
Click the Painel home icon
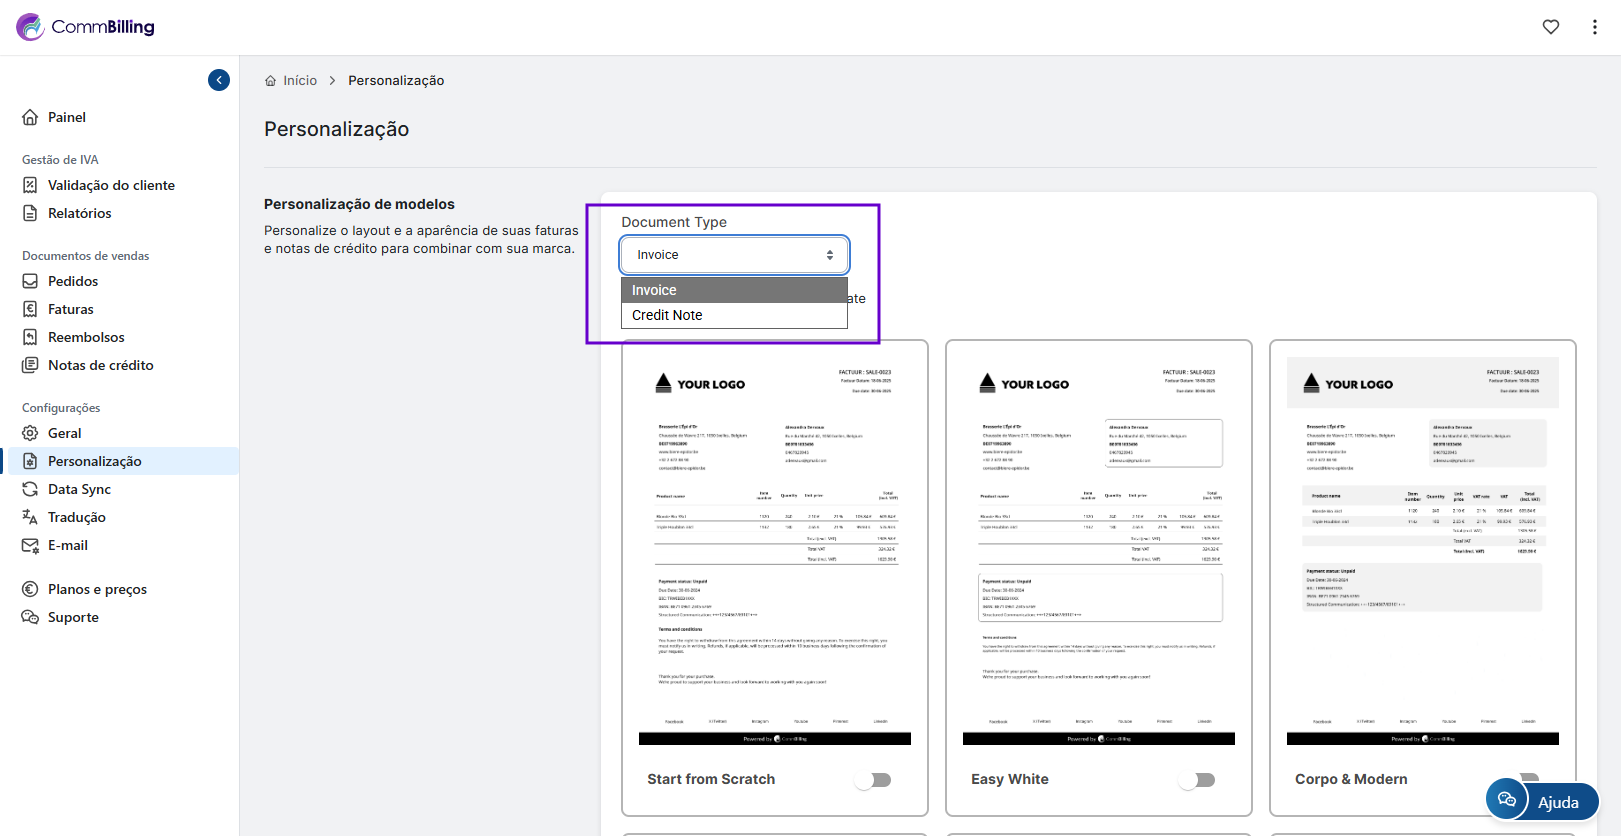click(31, 117)
